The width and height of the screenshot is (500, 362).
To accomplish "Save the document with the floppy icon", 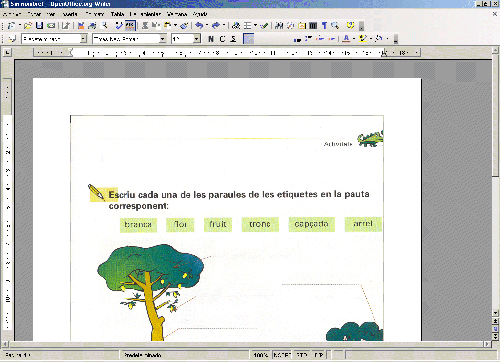I will (39, 25).
